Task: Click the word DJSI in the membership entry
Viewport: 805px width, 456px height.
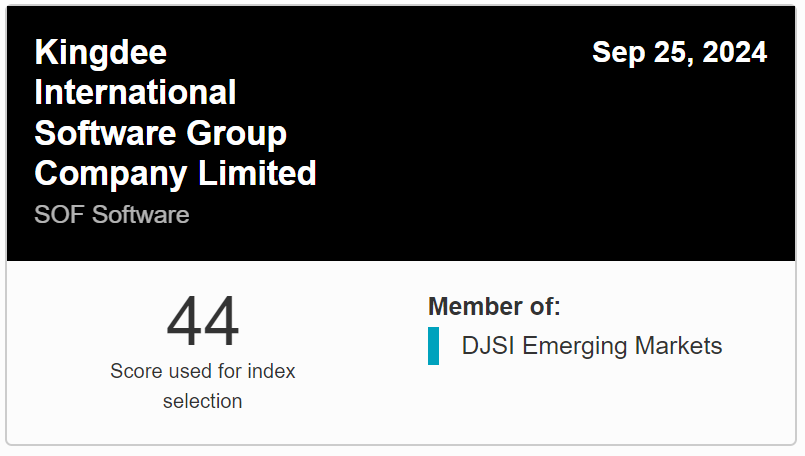Action: coord(489,347)
